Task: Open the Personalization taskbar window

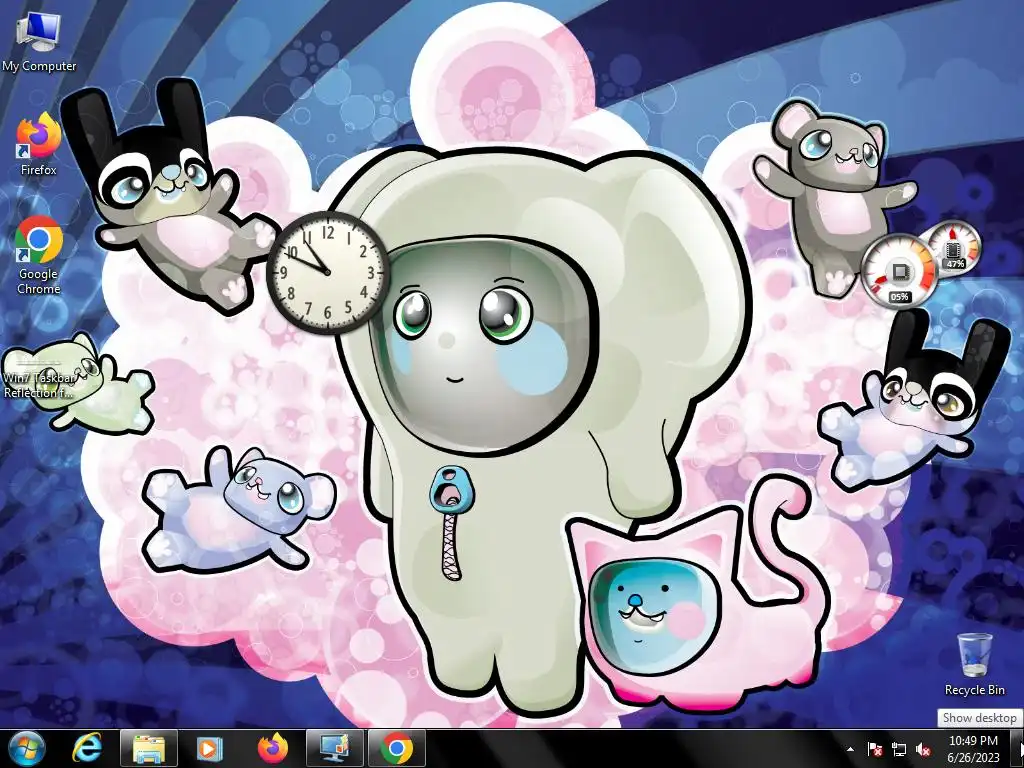Action: coord(335,748)
